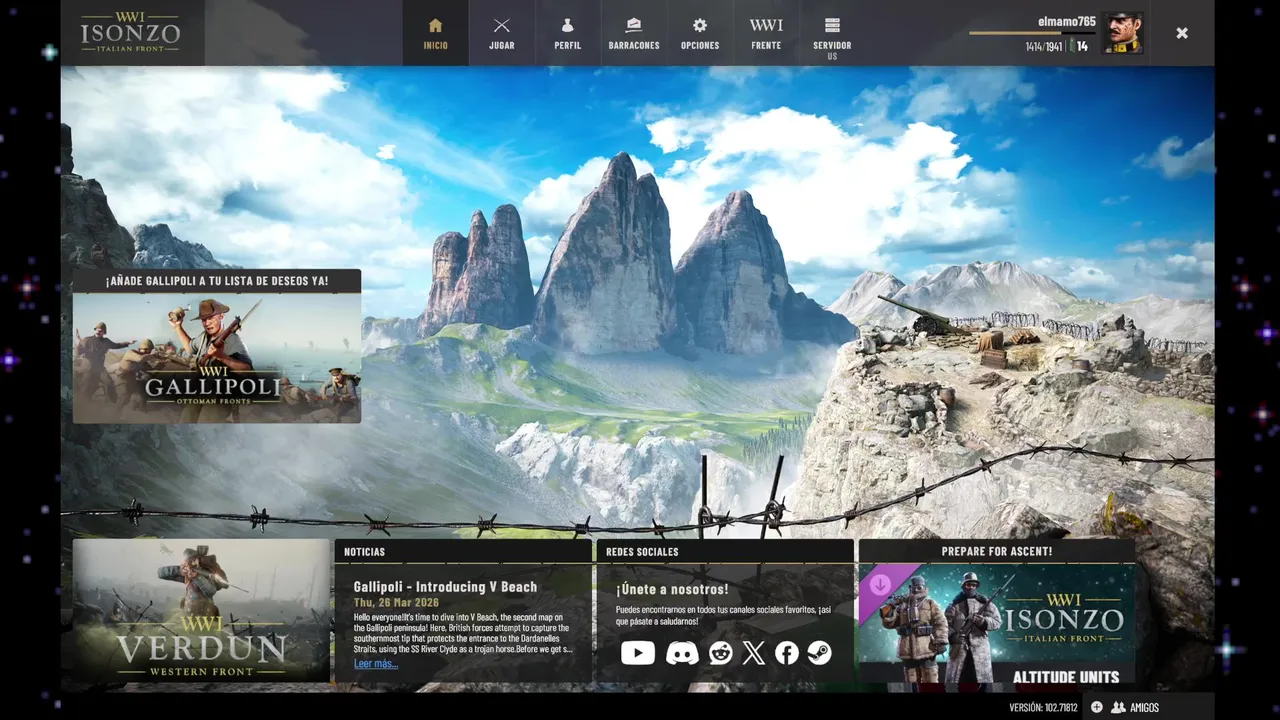Viewport: 1280px width, 720px height.
Task: Close the game menu with the X
Action: coord(1182,33)
